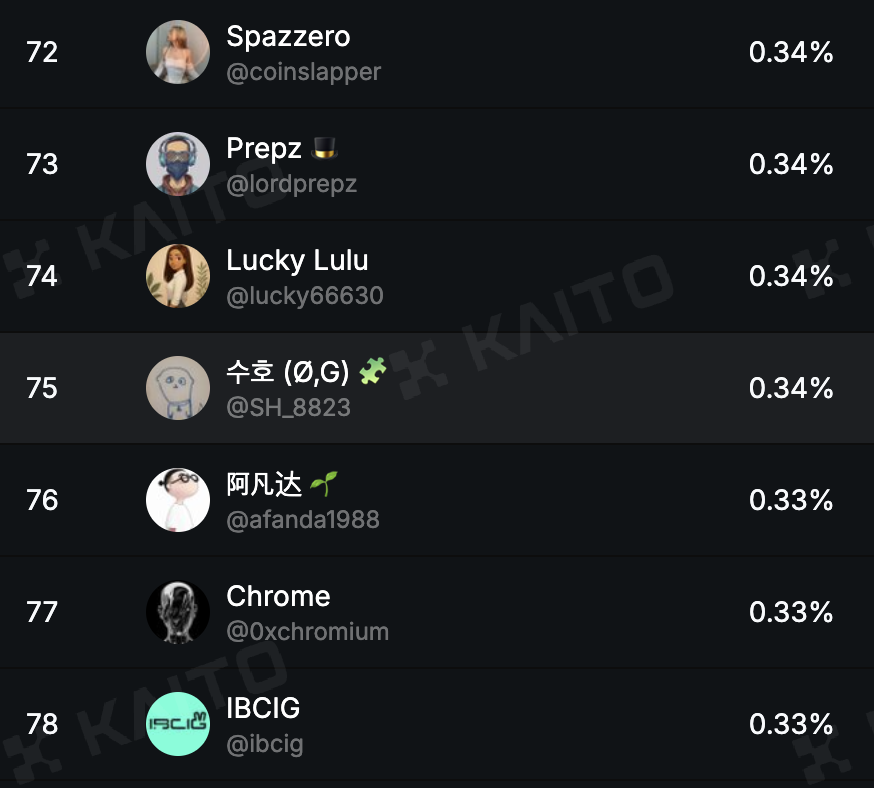Open the @lordprepz handle link

tap(292, 184)
